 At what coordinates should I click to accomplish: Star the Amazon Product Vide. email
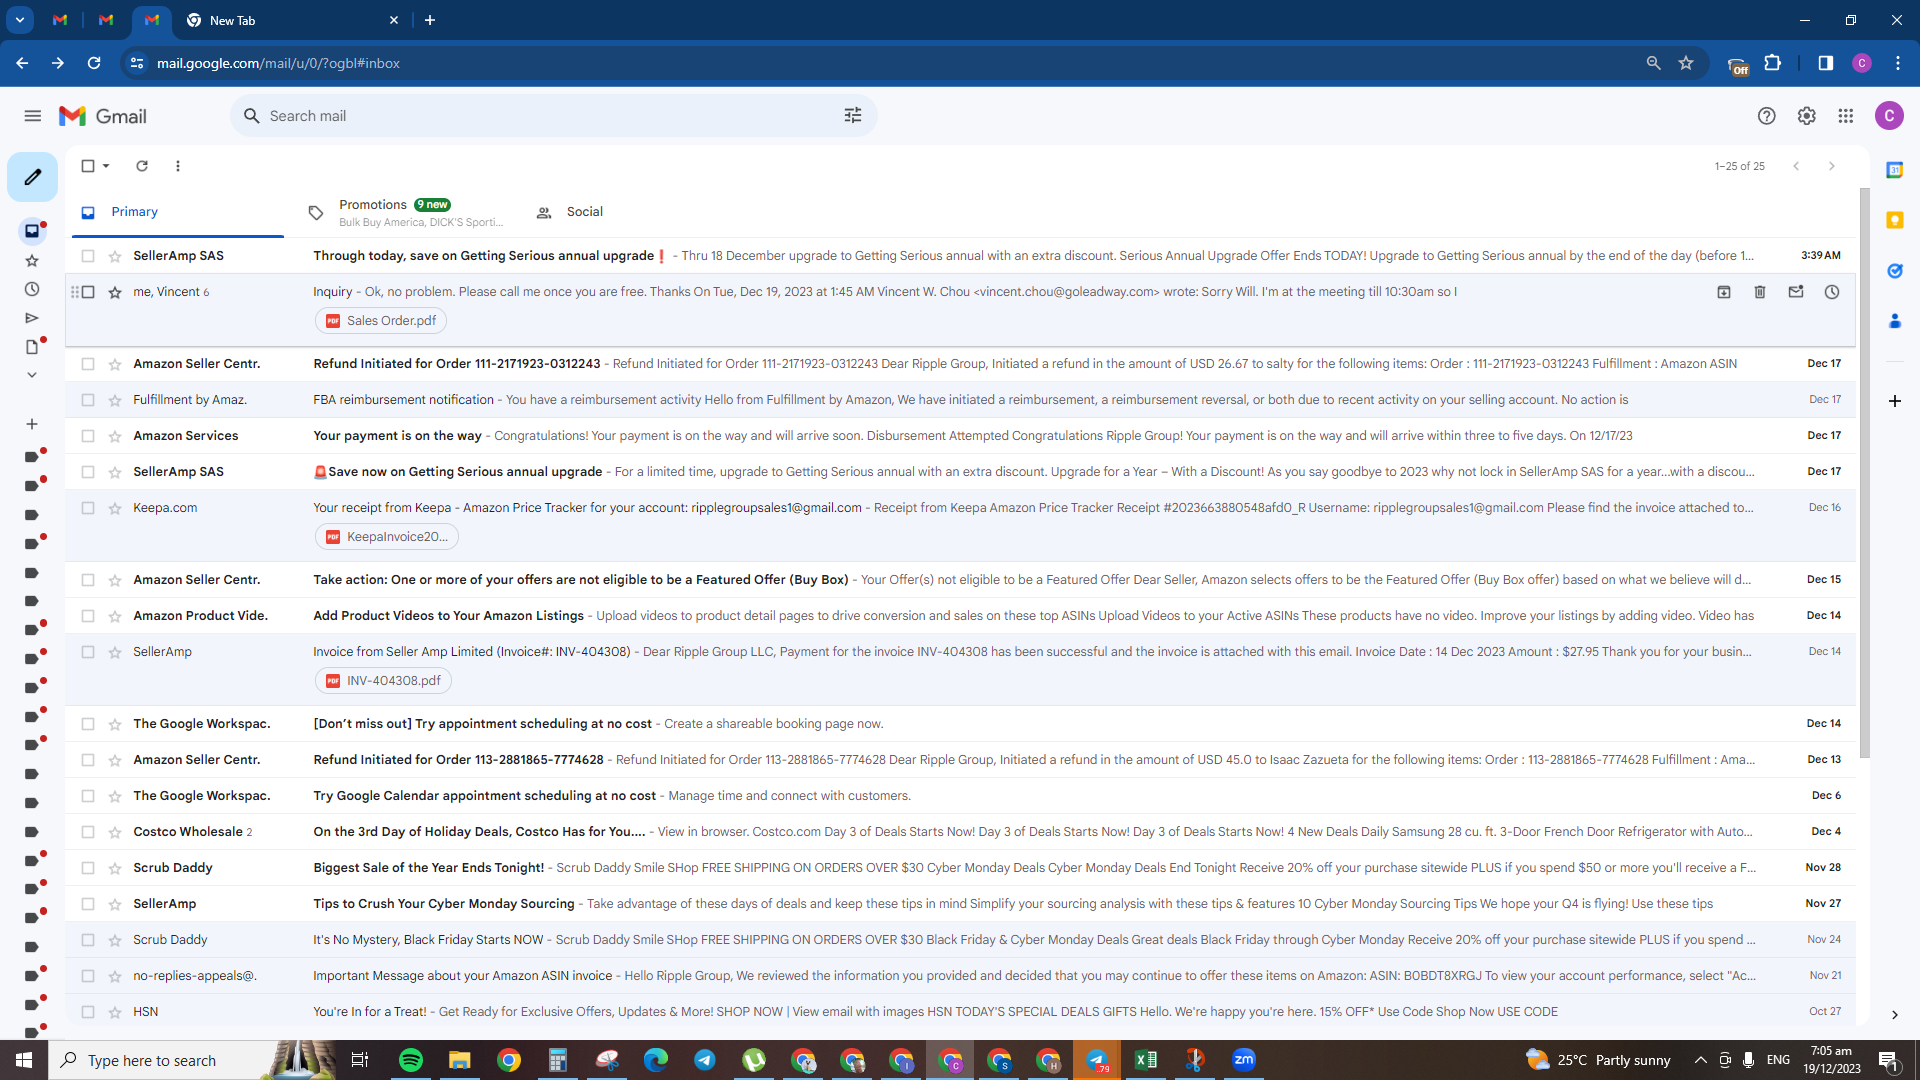click(115, 616)
